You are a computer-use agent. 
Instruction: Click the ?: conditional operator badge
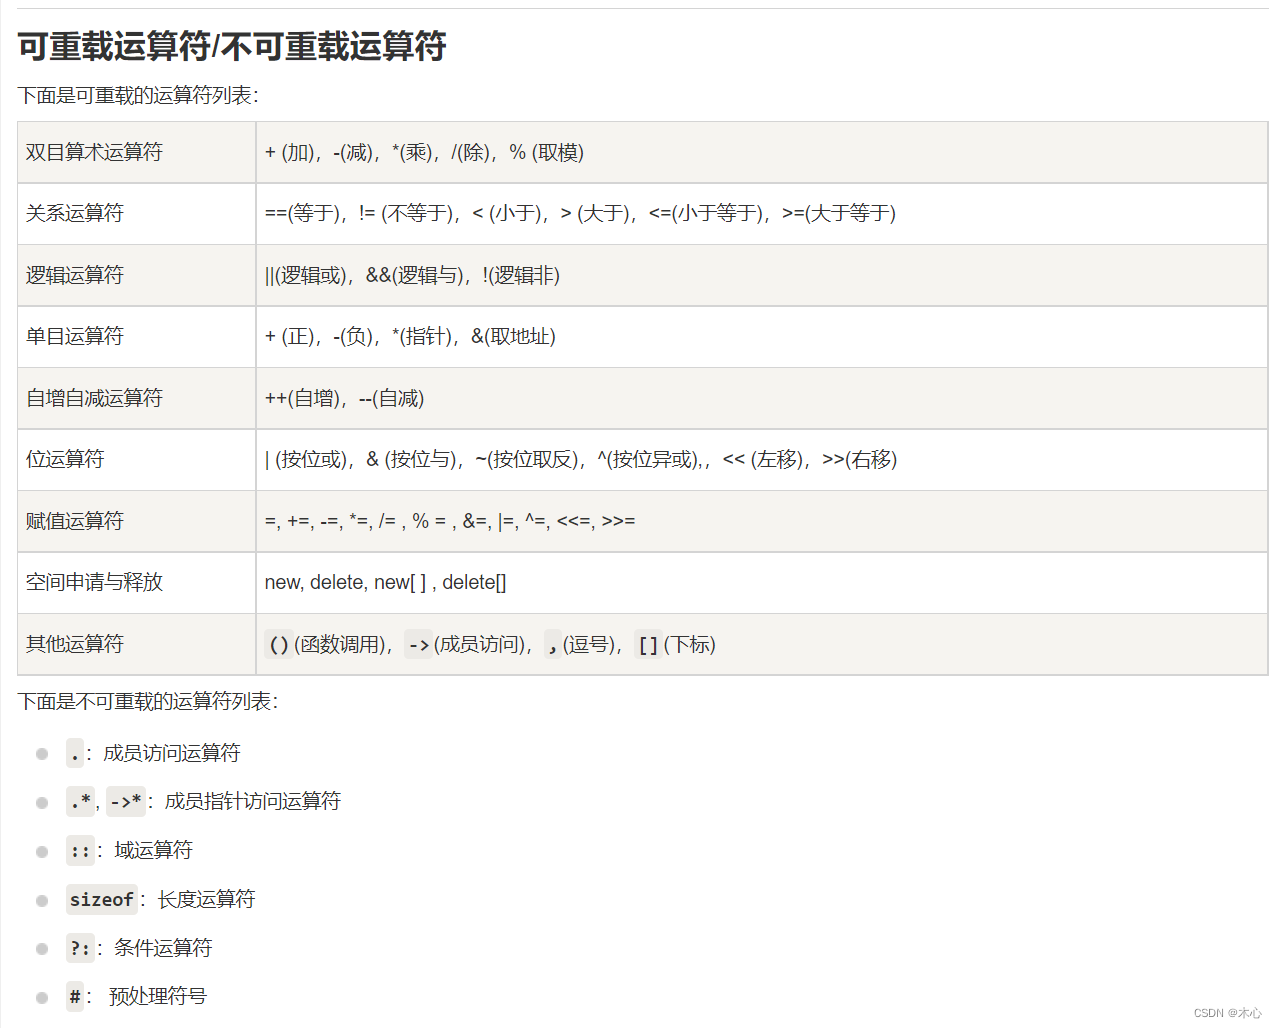[x=79, y=948]
